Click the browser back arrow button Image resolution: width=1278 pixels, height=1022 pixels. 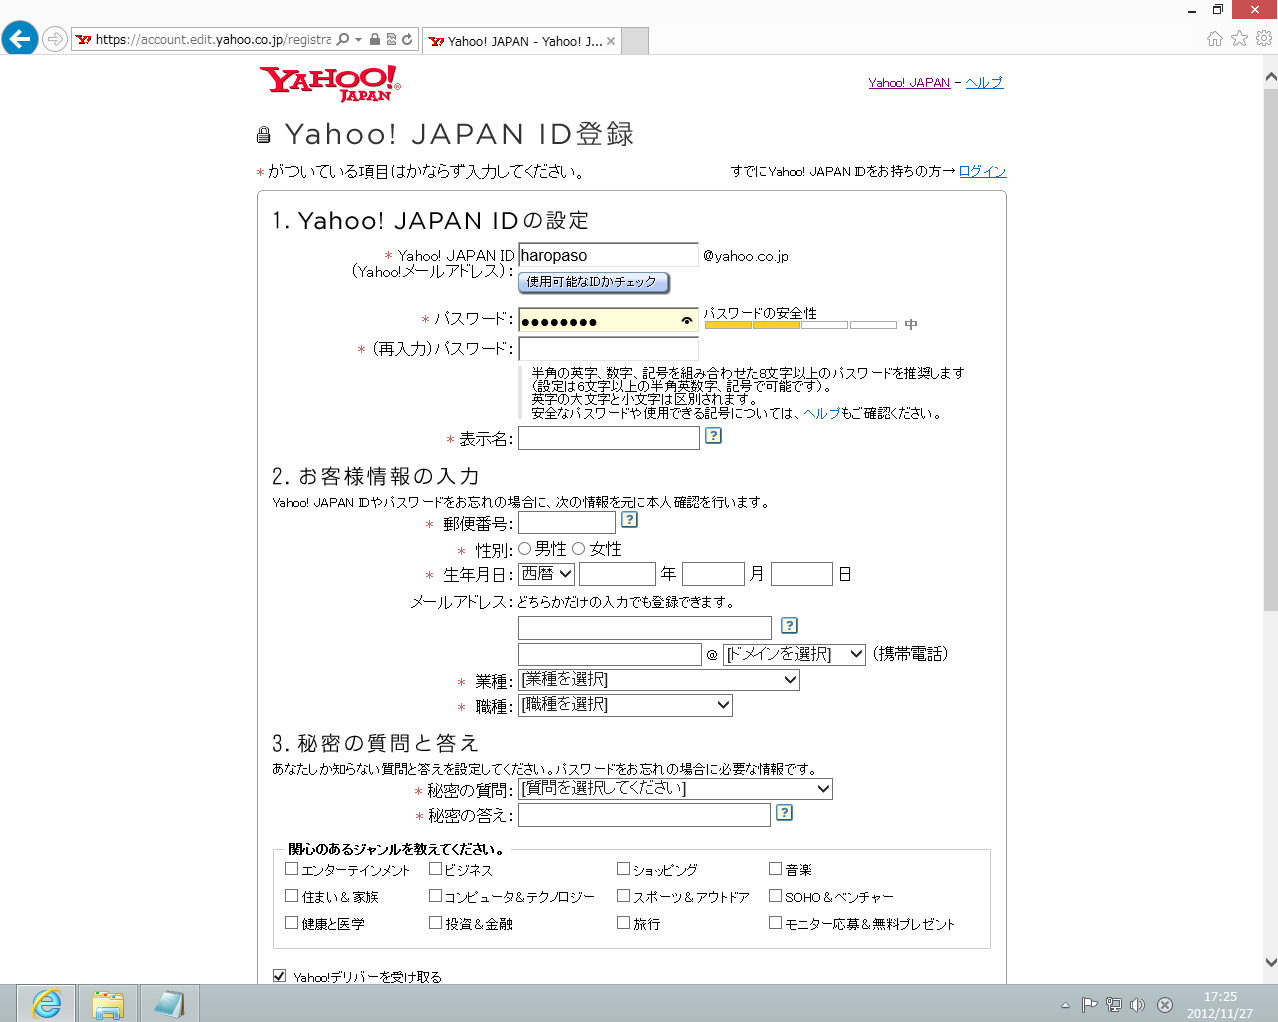pyautogui.click(x=20, y=39)
